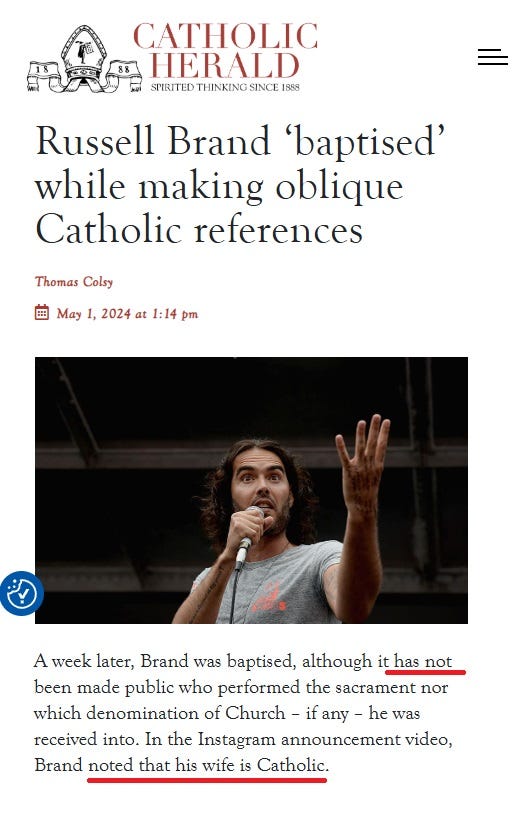Click the '18' ribbon on the crest
Viewport: 517px width, 832px height.
(x=42, y=69)
